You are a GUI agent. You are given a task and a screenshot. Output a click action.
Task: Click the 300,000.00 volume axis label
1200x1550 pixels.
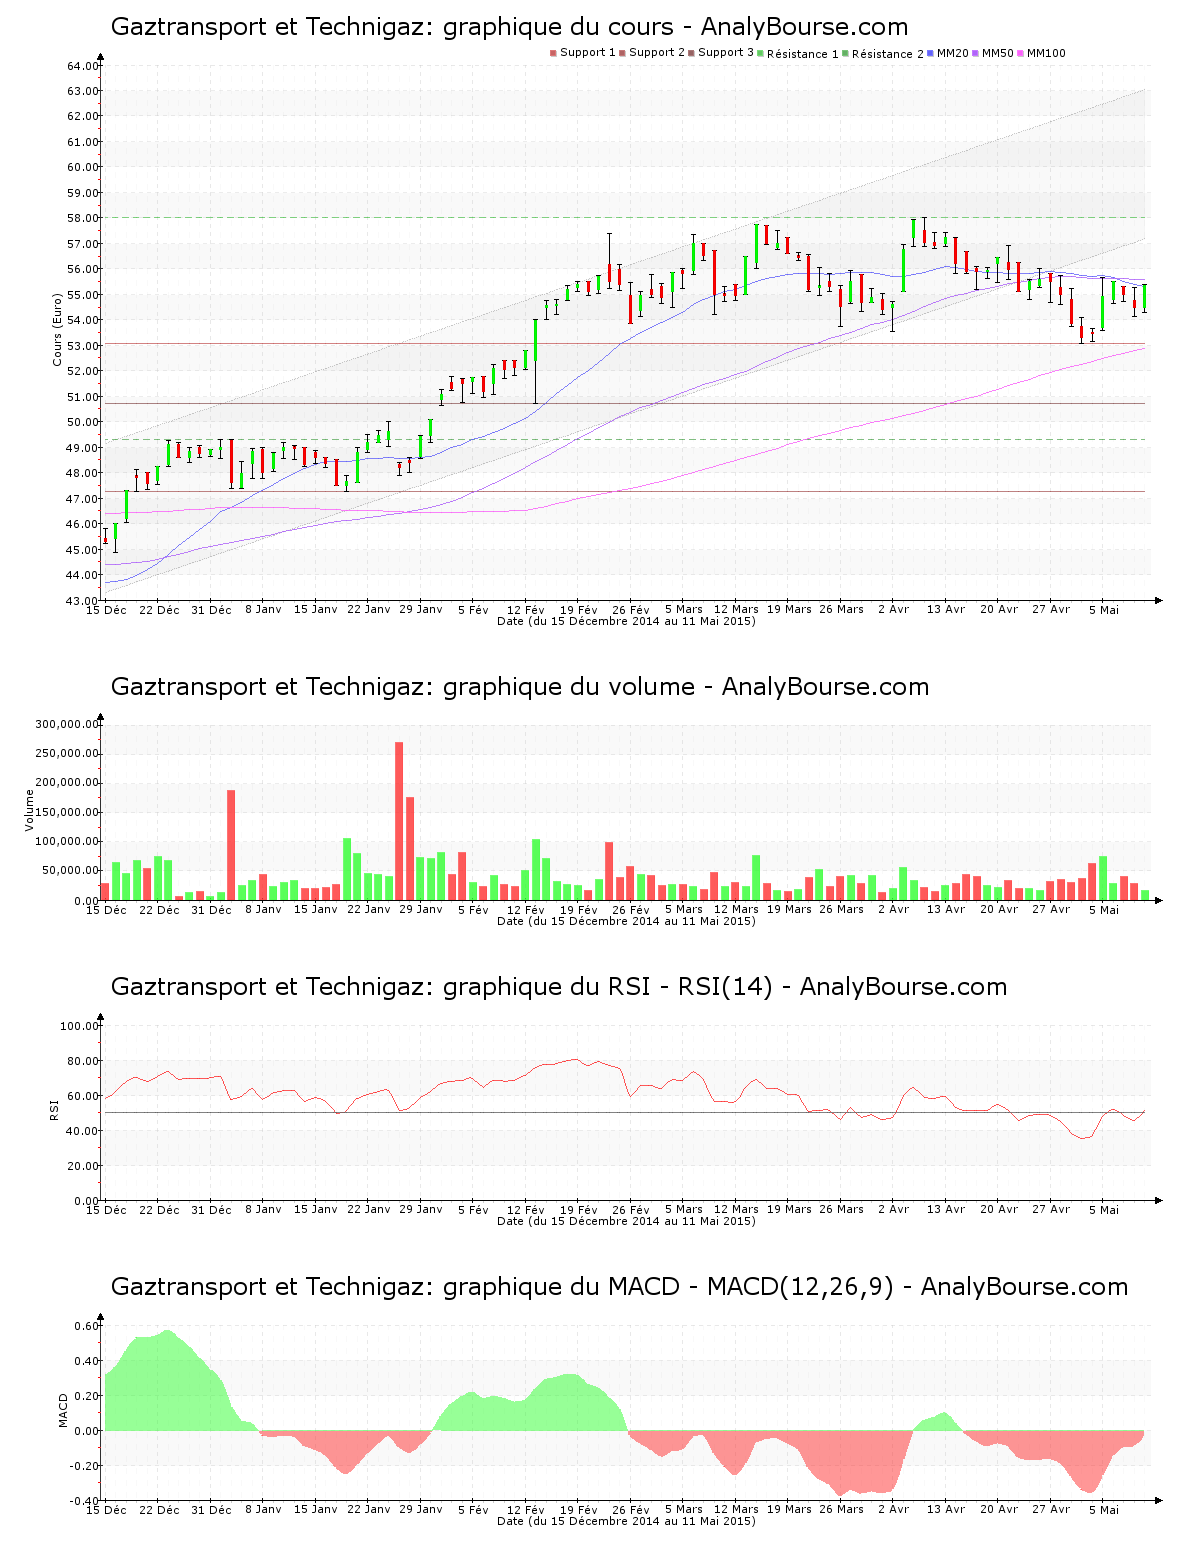(66, 724)
